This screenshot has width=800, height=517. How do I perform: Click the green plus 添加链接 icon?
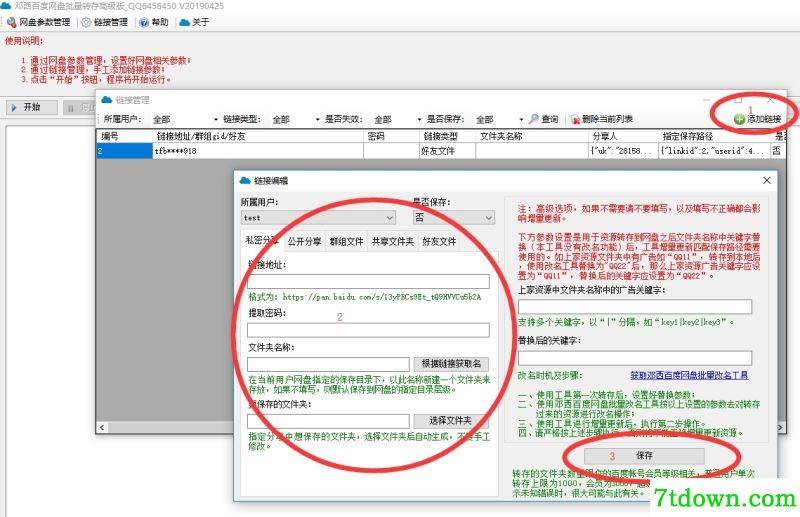739,119
